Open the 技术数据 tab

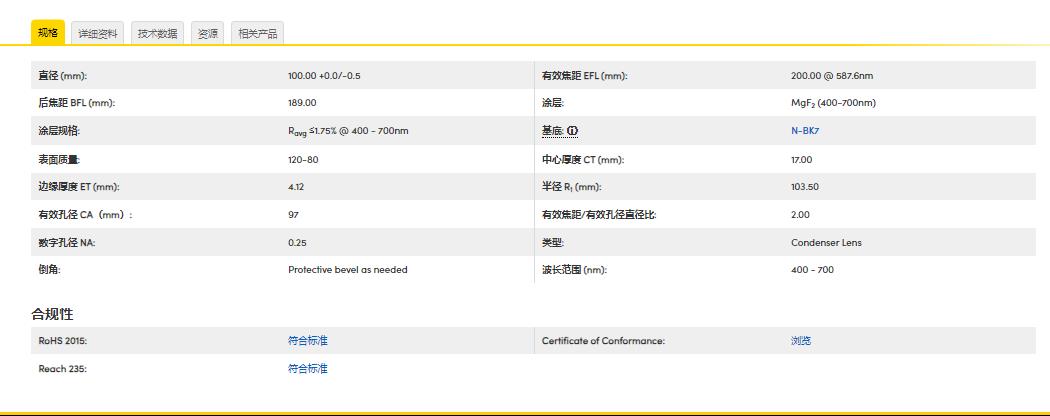(158, 33)
